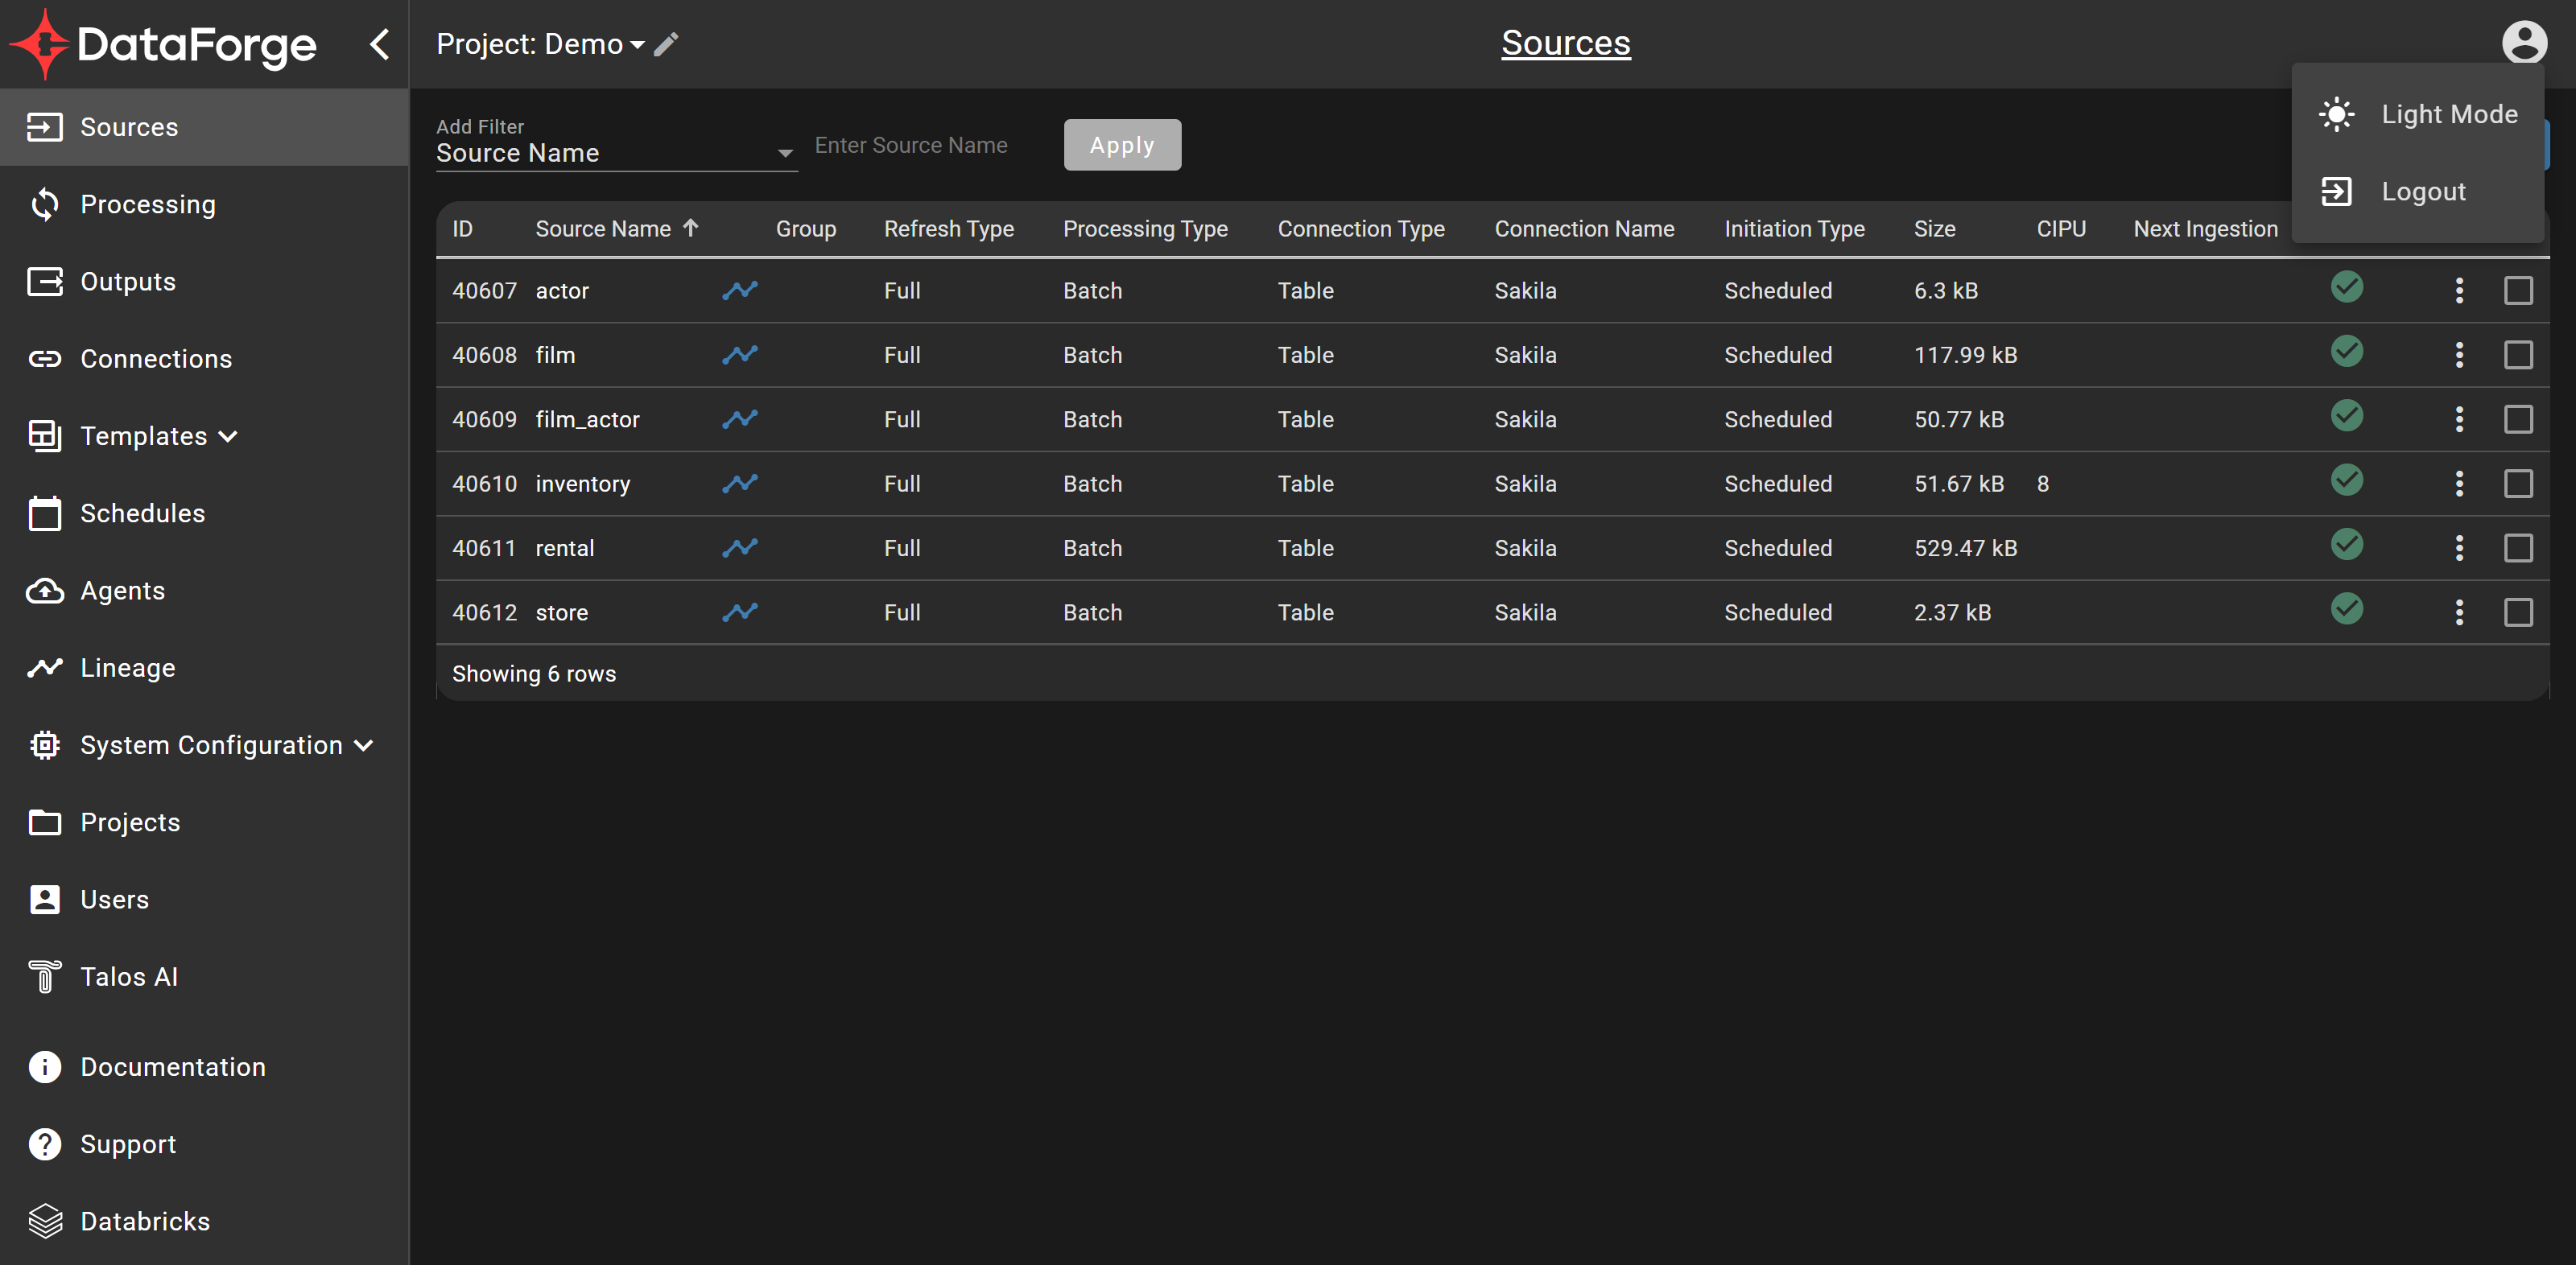This screenshot has width=2576, height=1265.
Task: Open Projects in the sidebar
Action: click(x=204, y=822)
